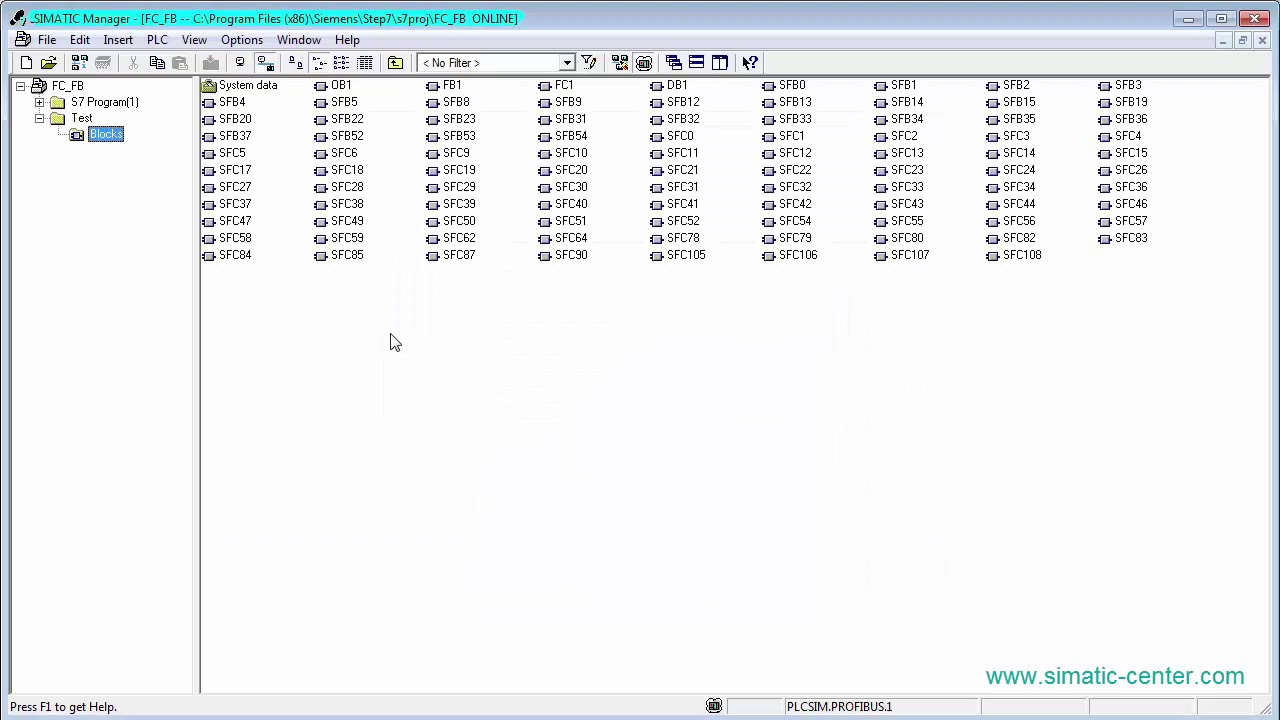Click the New Project toolbar icon

(26, 63)
